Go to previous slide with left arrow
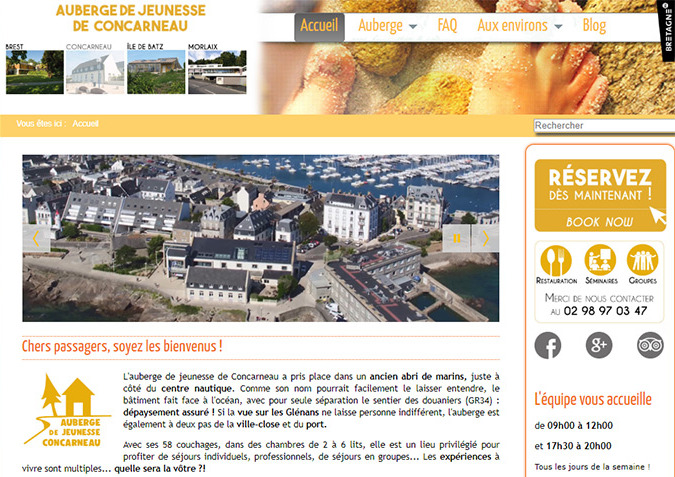 [36, 238]
